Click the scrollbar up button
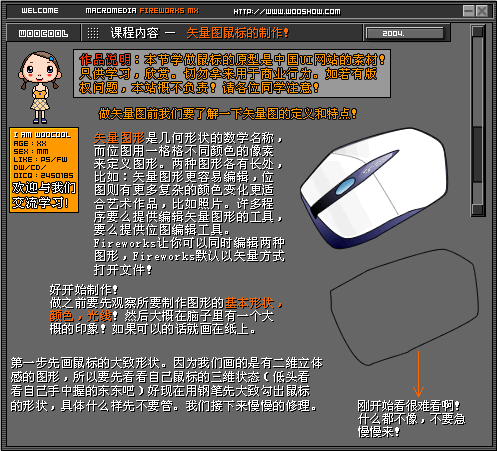The image size is (497, 451). tap(477, 32)
